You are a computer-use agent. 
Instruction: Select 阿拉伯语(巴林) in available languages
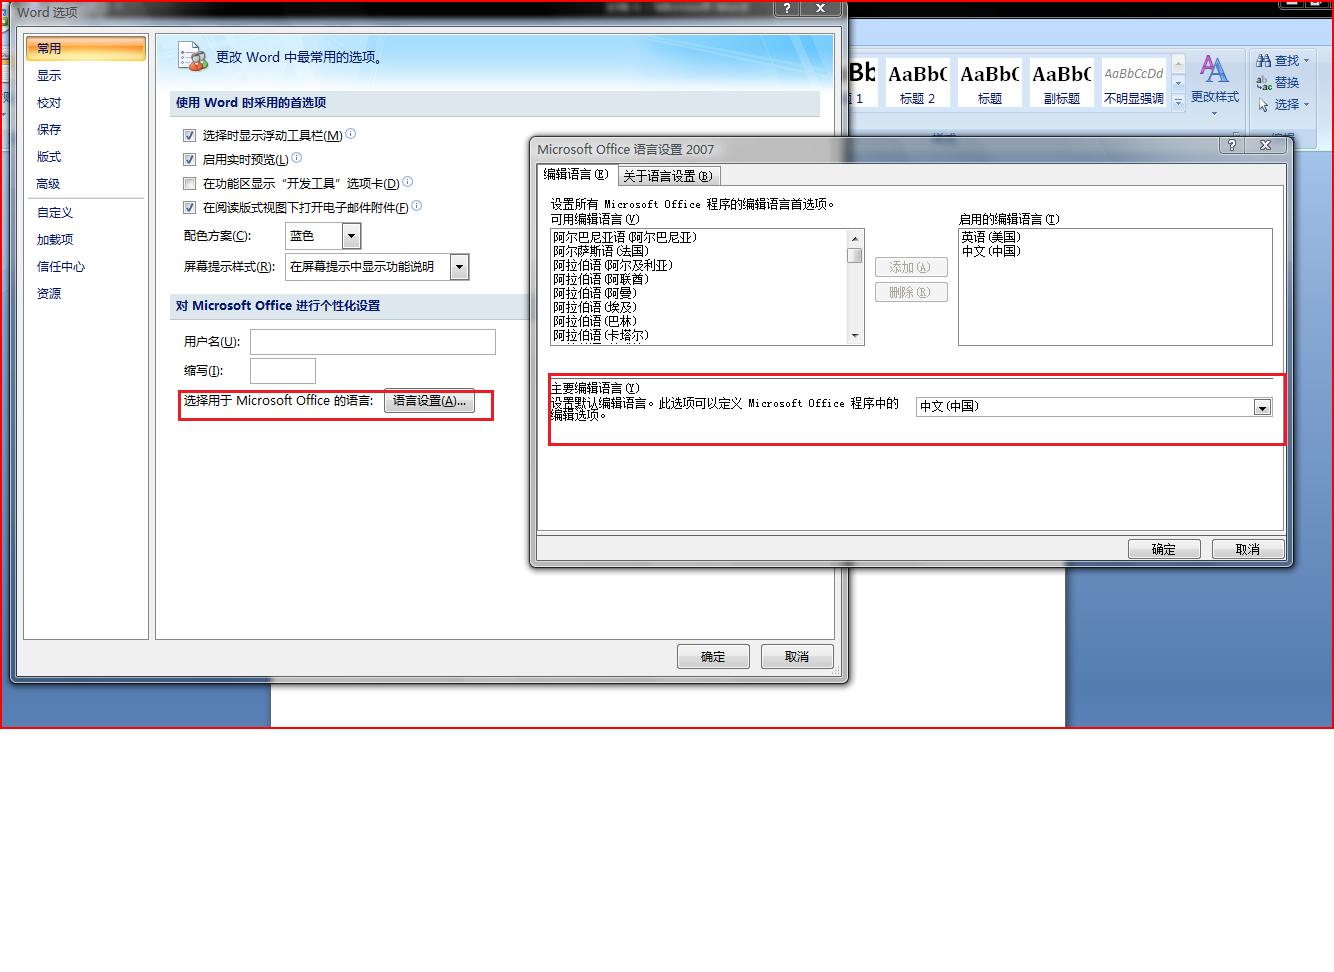[x=595, y=321]
